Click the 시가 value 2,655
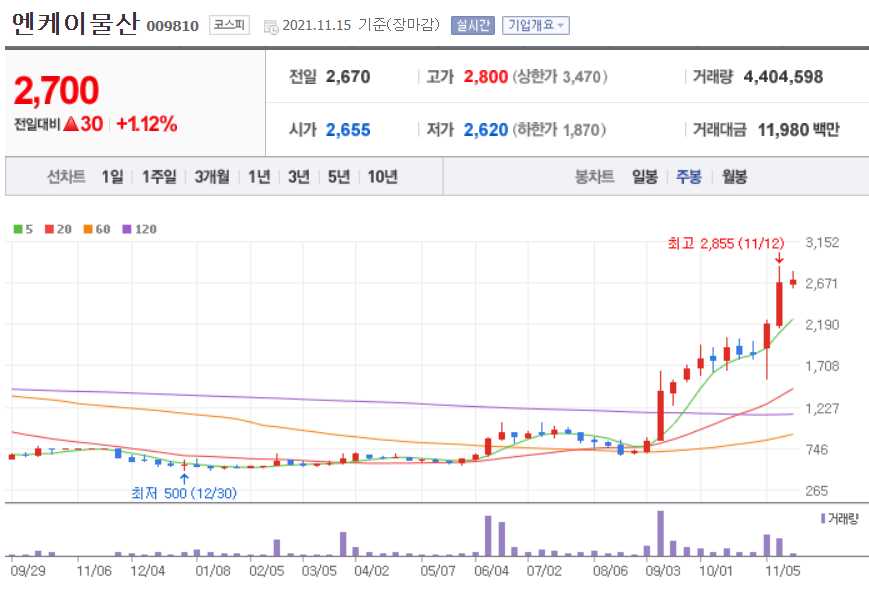The image size is (869, 590). point(348,130)
